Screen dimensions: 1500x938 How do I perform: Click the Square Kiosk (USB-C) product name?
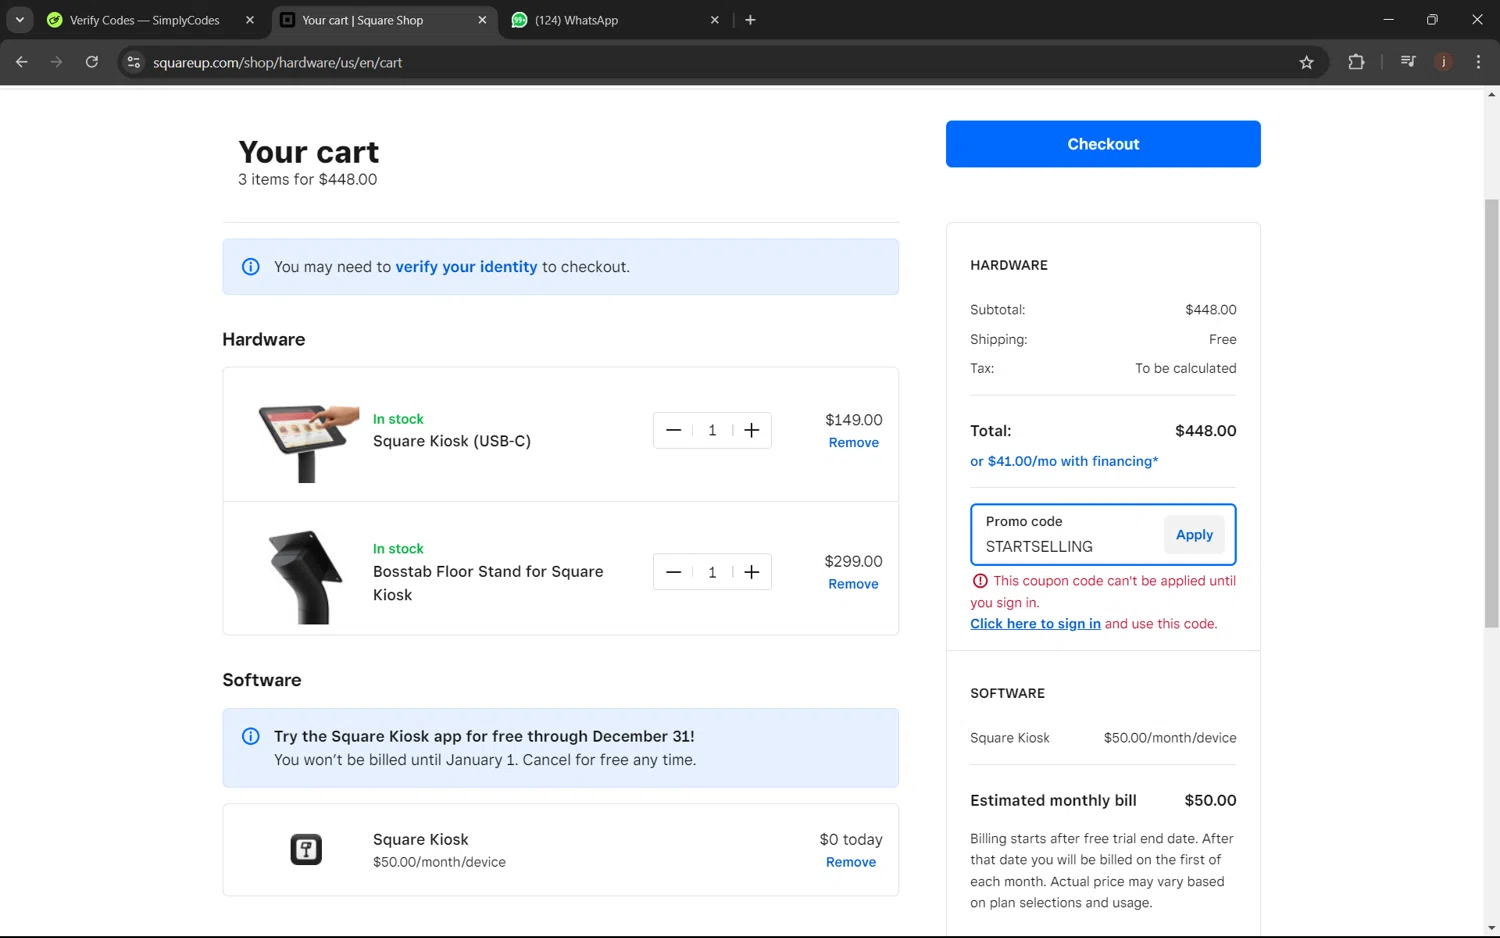coord(452,441)
